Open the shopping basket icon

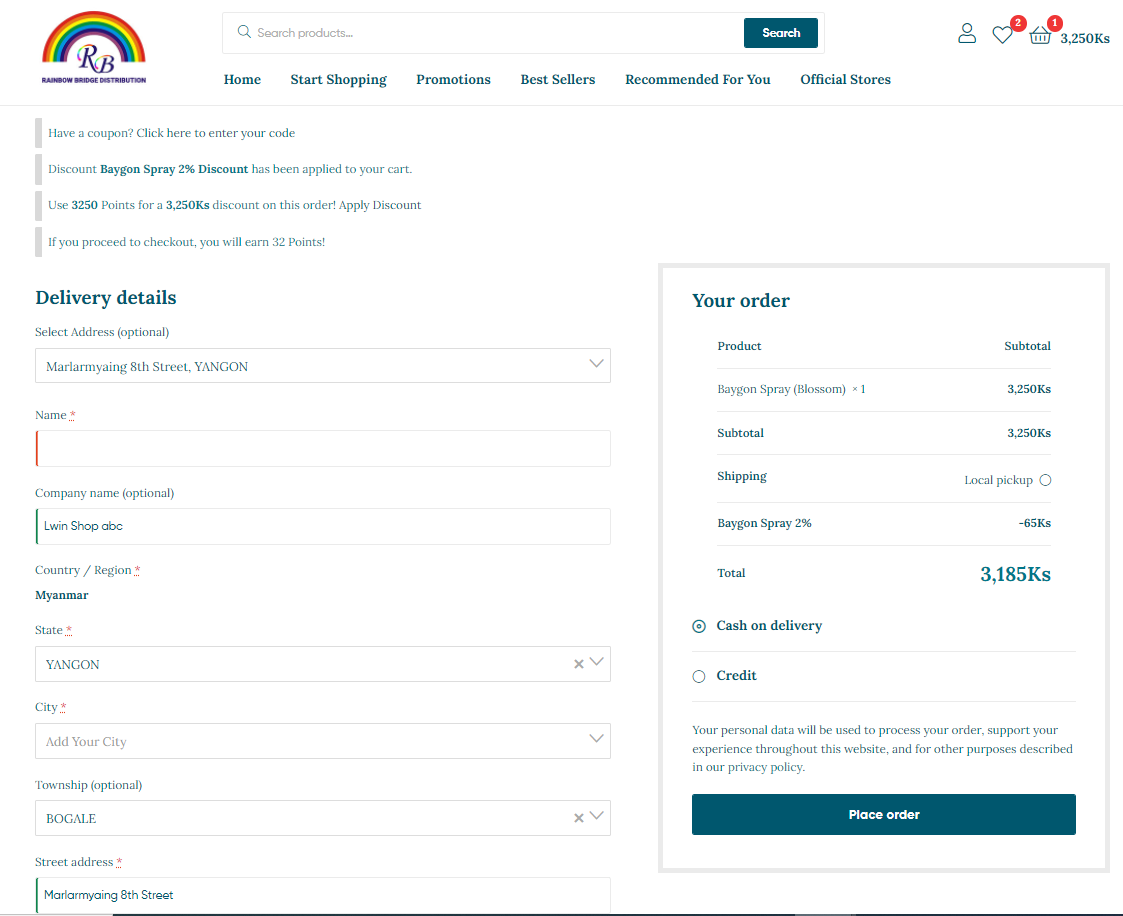(x=1040, y=35)
